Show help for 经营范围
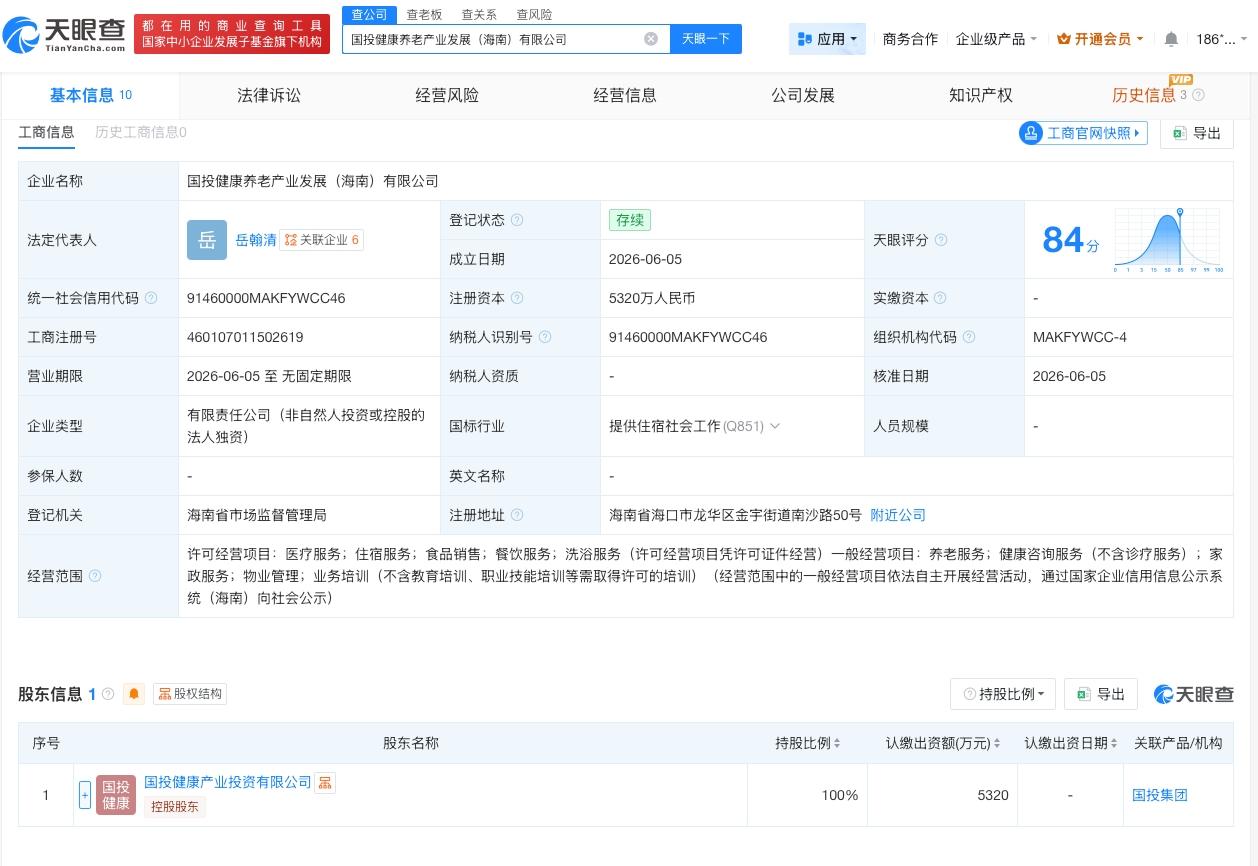1258x866 pixels. click(95, 576)
